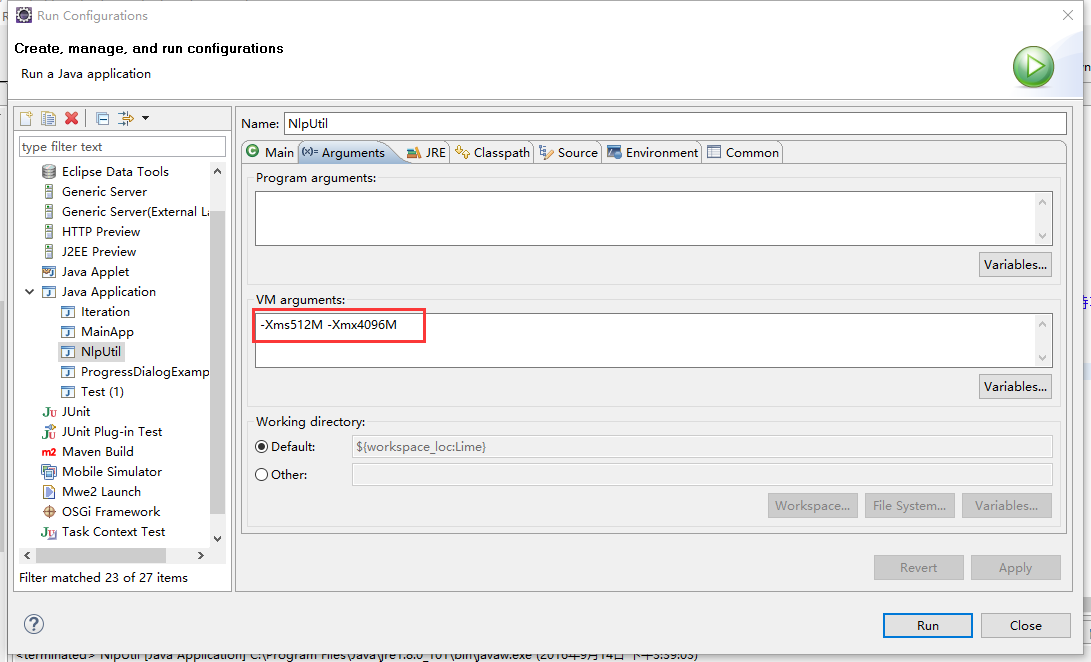The image size is (1091, 662).
Task: Create a new launch configuration
Action: point(25,118)
